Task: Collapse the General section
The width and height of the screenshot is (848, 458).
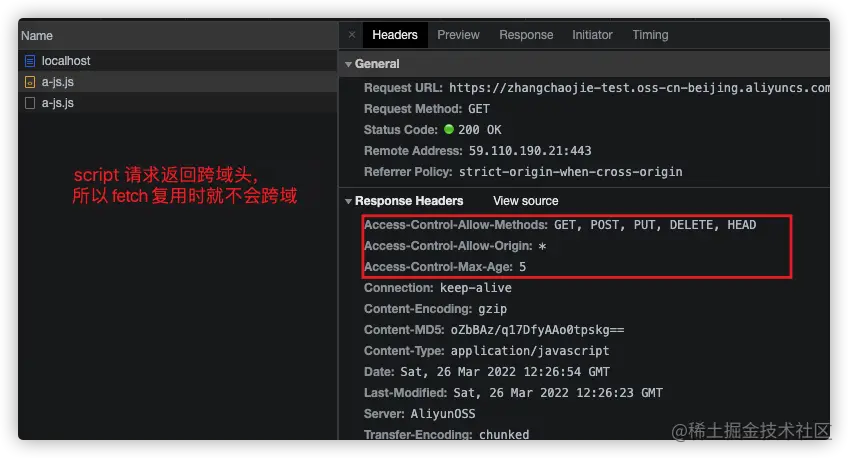Action: point(348,64)
